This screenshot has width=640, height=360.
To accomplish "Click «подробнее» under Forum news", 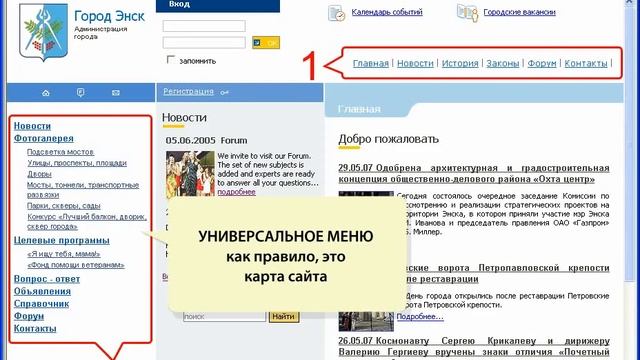I will (x=236, y=192).
